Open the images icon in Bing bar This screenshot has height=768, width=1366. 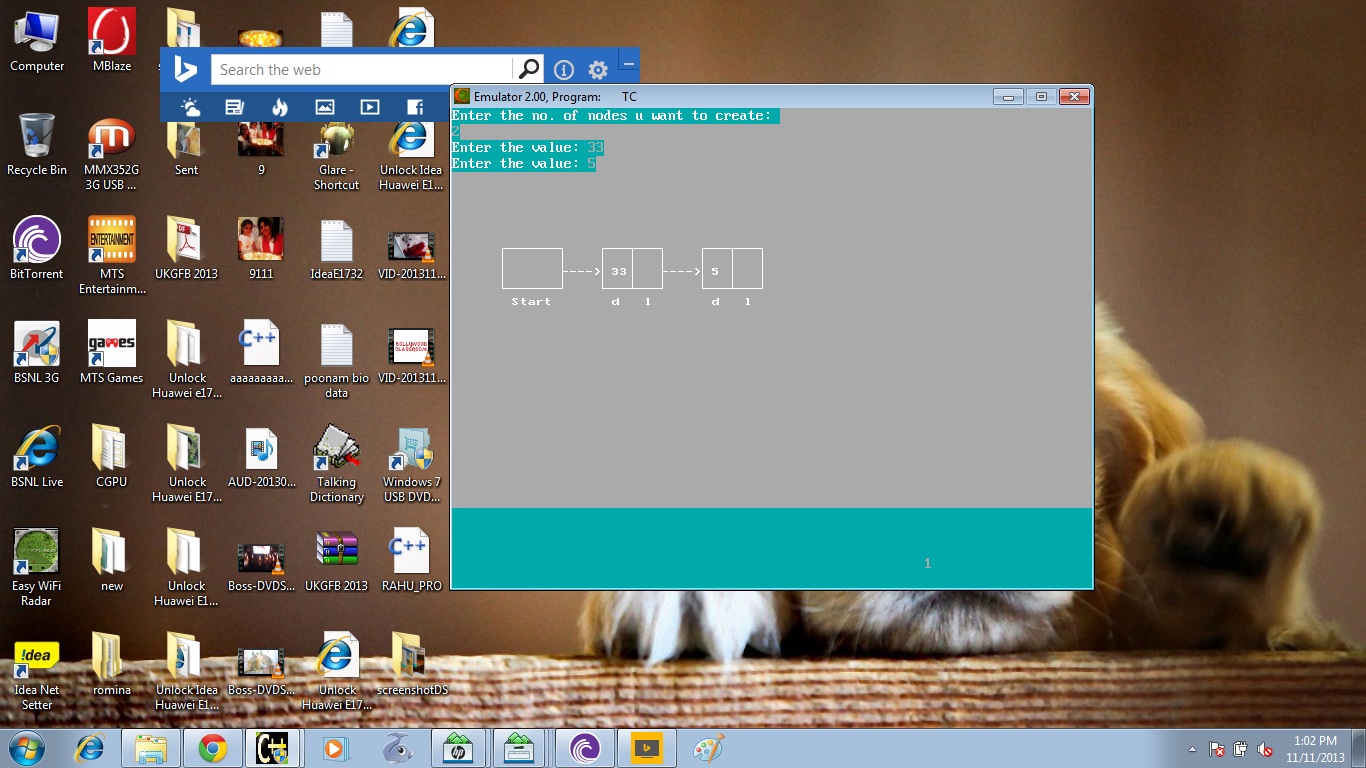325,107
